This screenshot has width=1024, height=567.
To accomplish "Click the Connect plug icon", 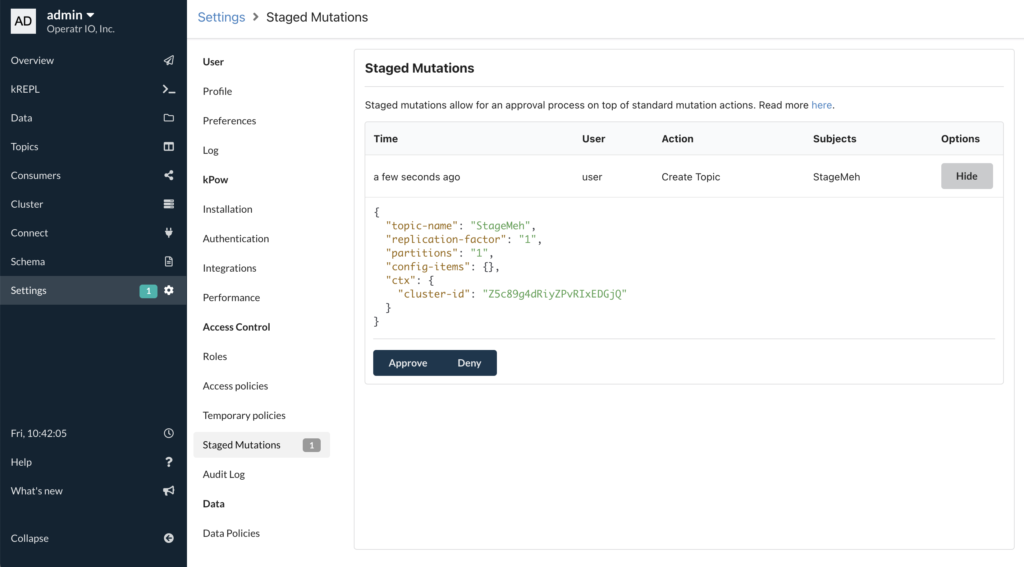I will (168, 233).
